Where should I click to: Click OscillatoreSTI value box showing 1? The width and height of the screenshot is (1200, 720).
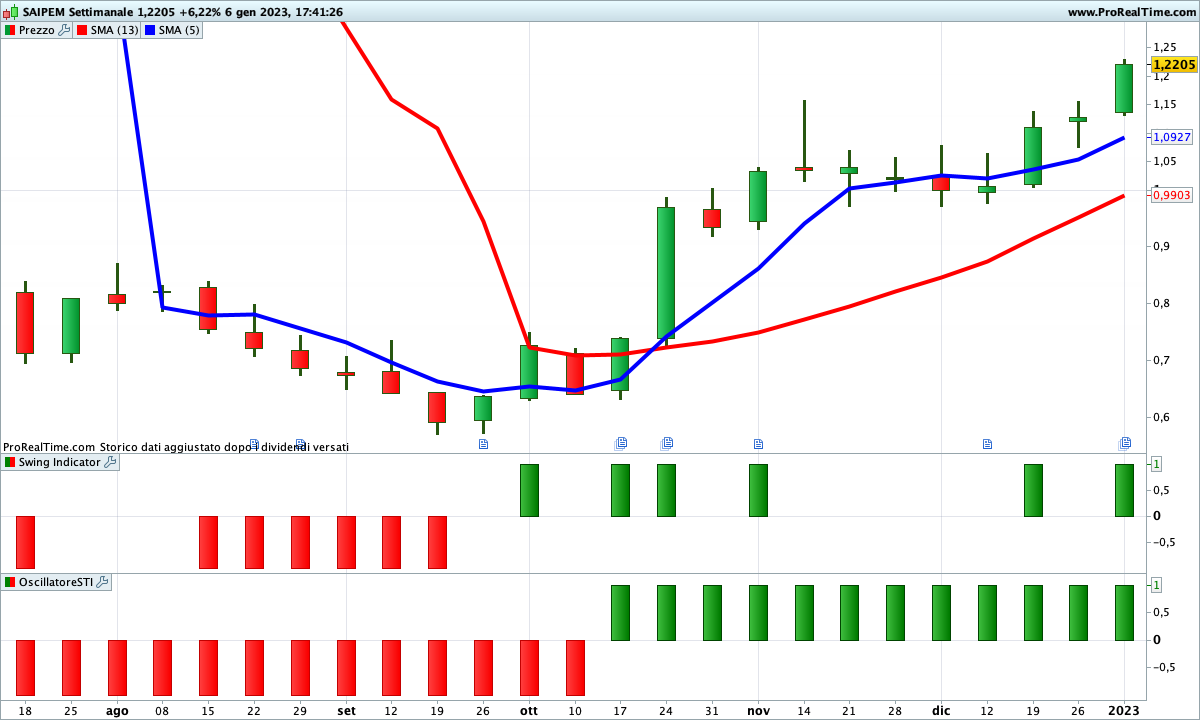1156,584
